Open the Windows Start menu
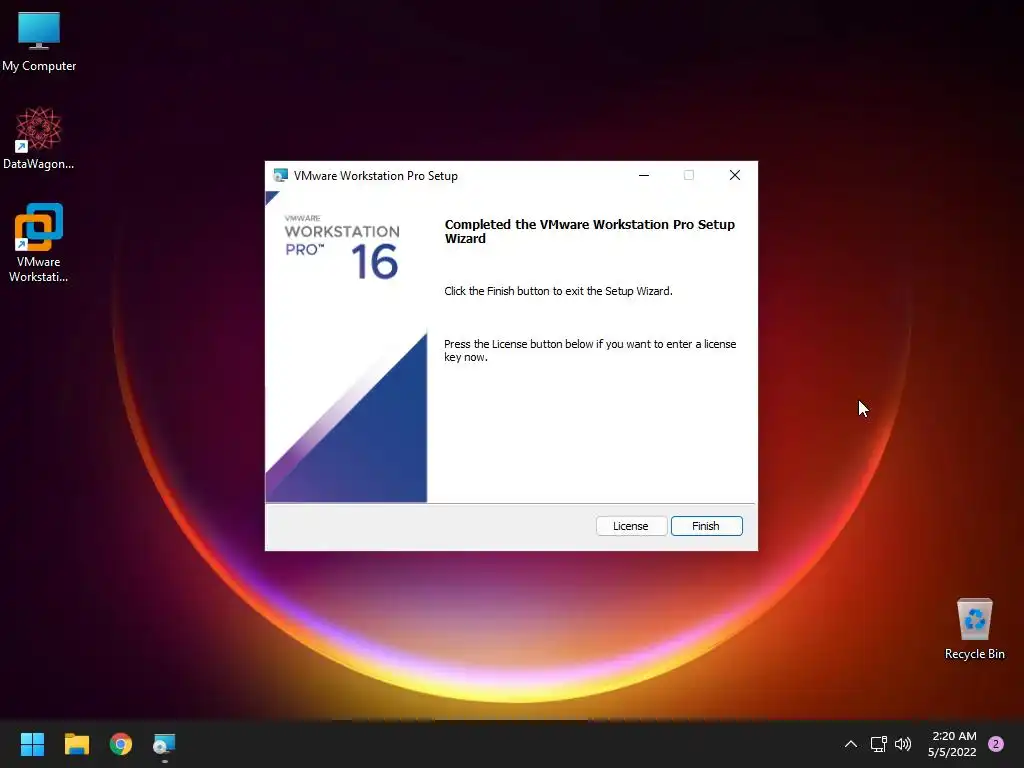Image resolution: width=1024 pixels, height=768 pixels. click(32, 744)
